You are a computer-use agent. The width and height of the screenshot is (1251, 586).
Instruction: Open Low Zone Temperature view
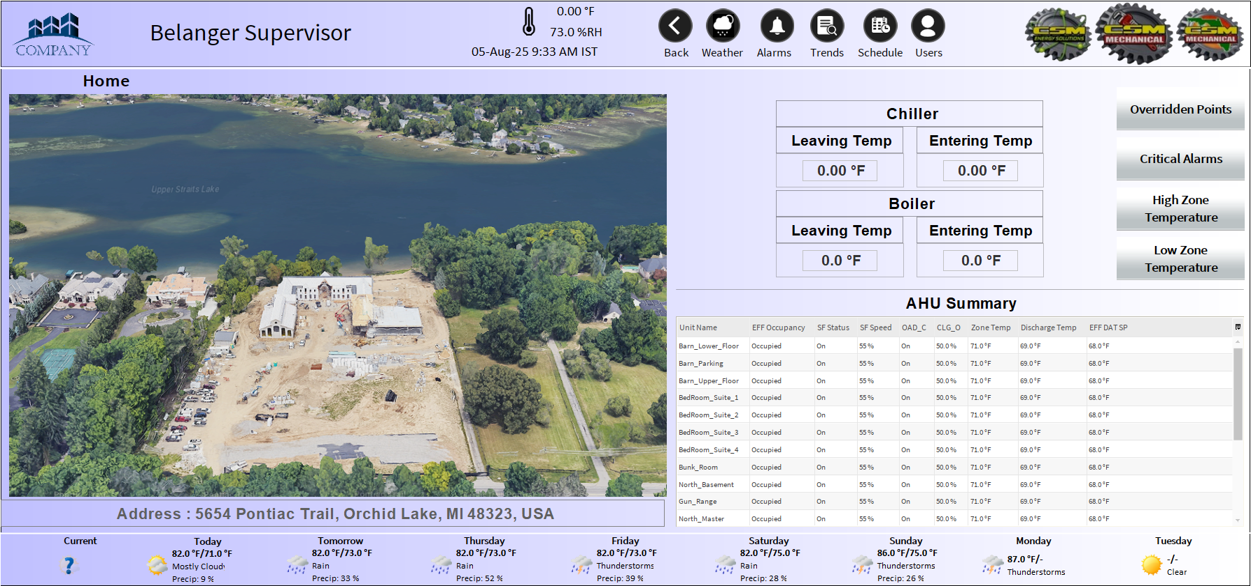[x=1180, y=259]
